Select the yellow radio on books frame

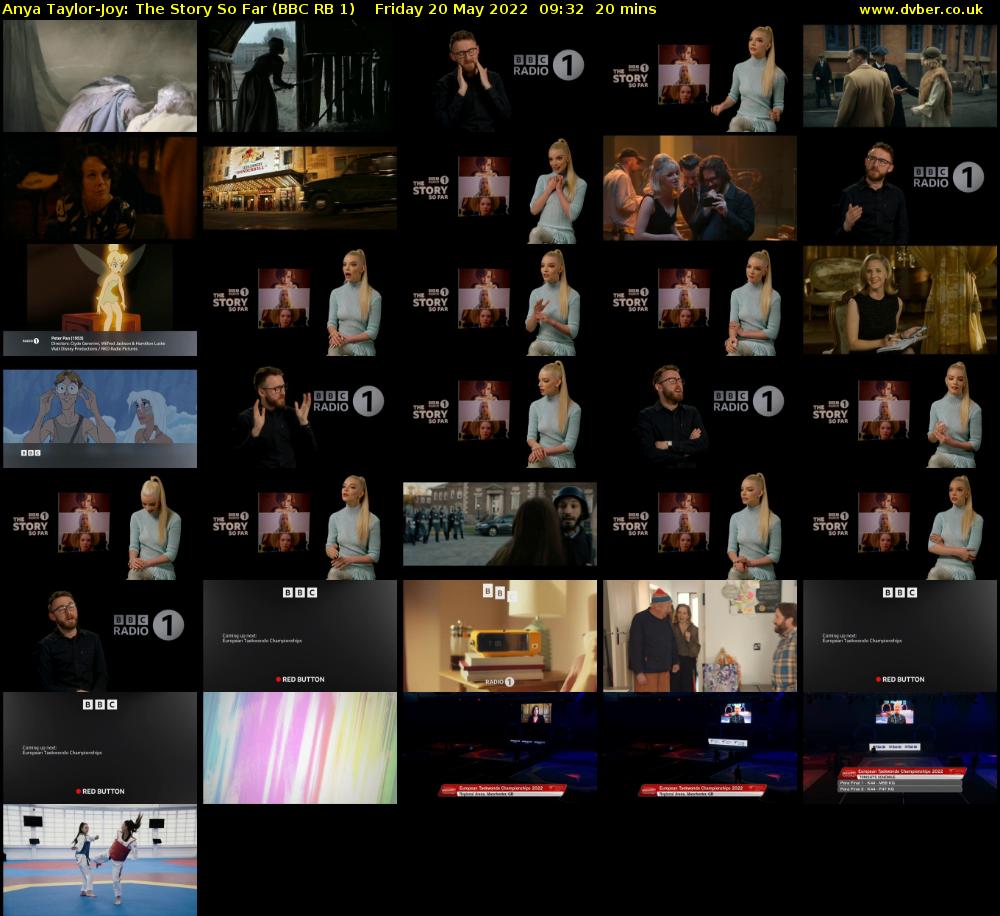(500, 636)
